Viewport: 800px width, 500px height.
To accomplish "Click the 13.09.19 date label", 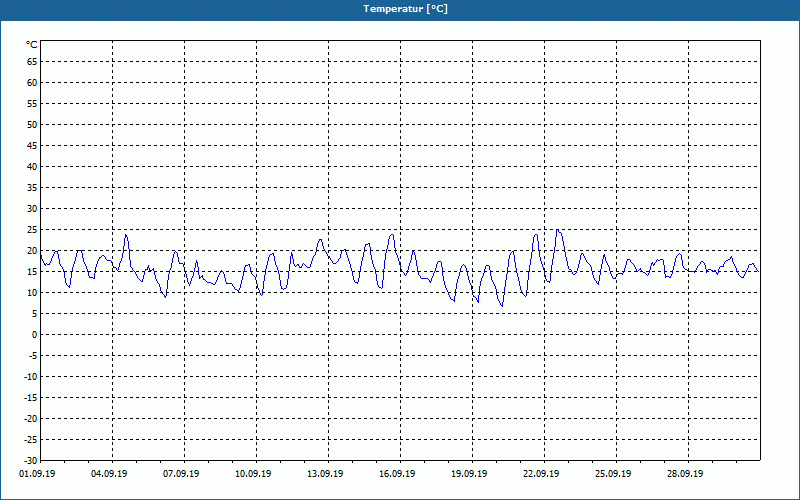I will (x=325, y=474).
